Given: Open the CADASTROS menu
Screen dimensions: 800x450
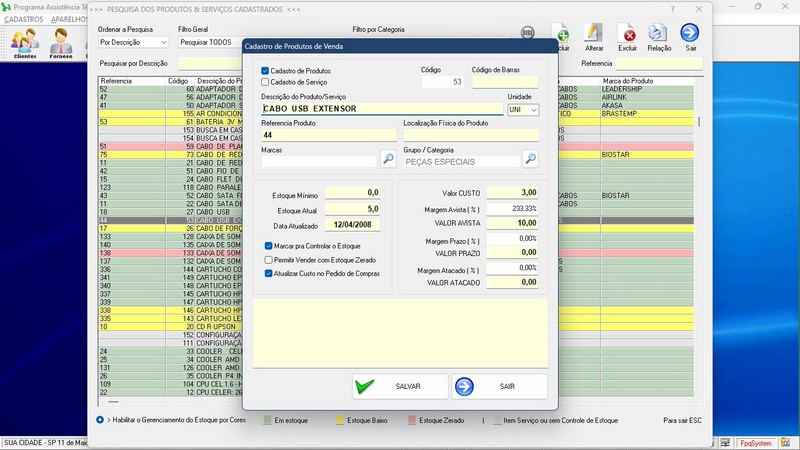Looking at the screenshot, I should click(x=24, y=19).
